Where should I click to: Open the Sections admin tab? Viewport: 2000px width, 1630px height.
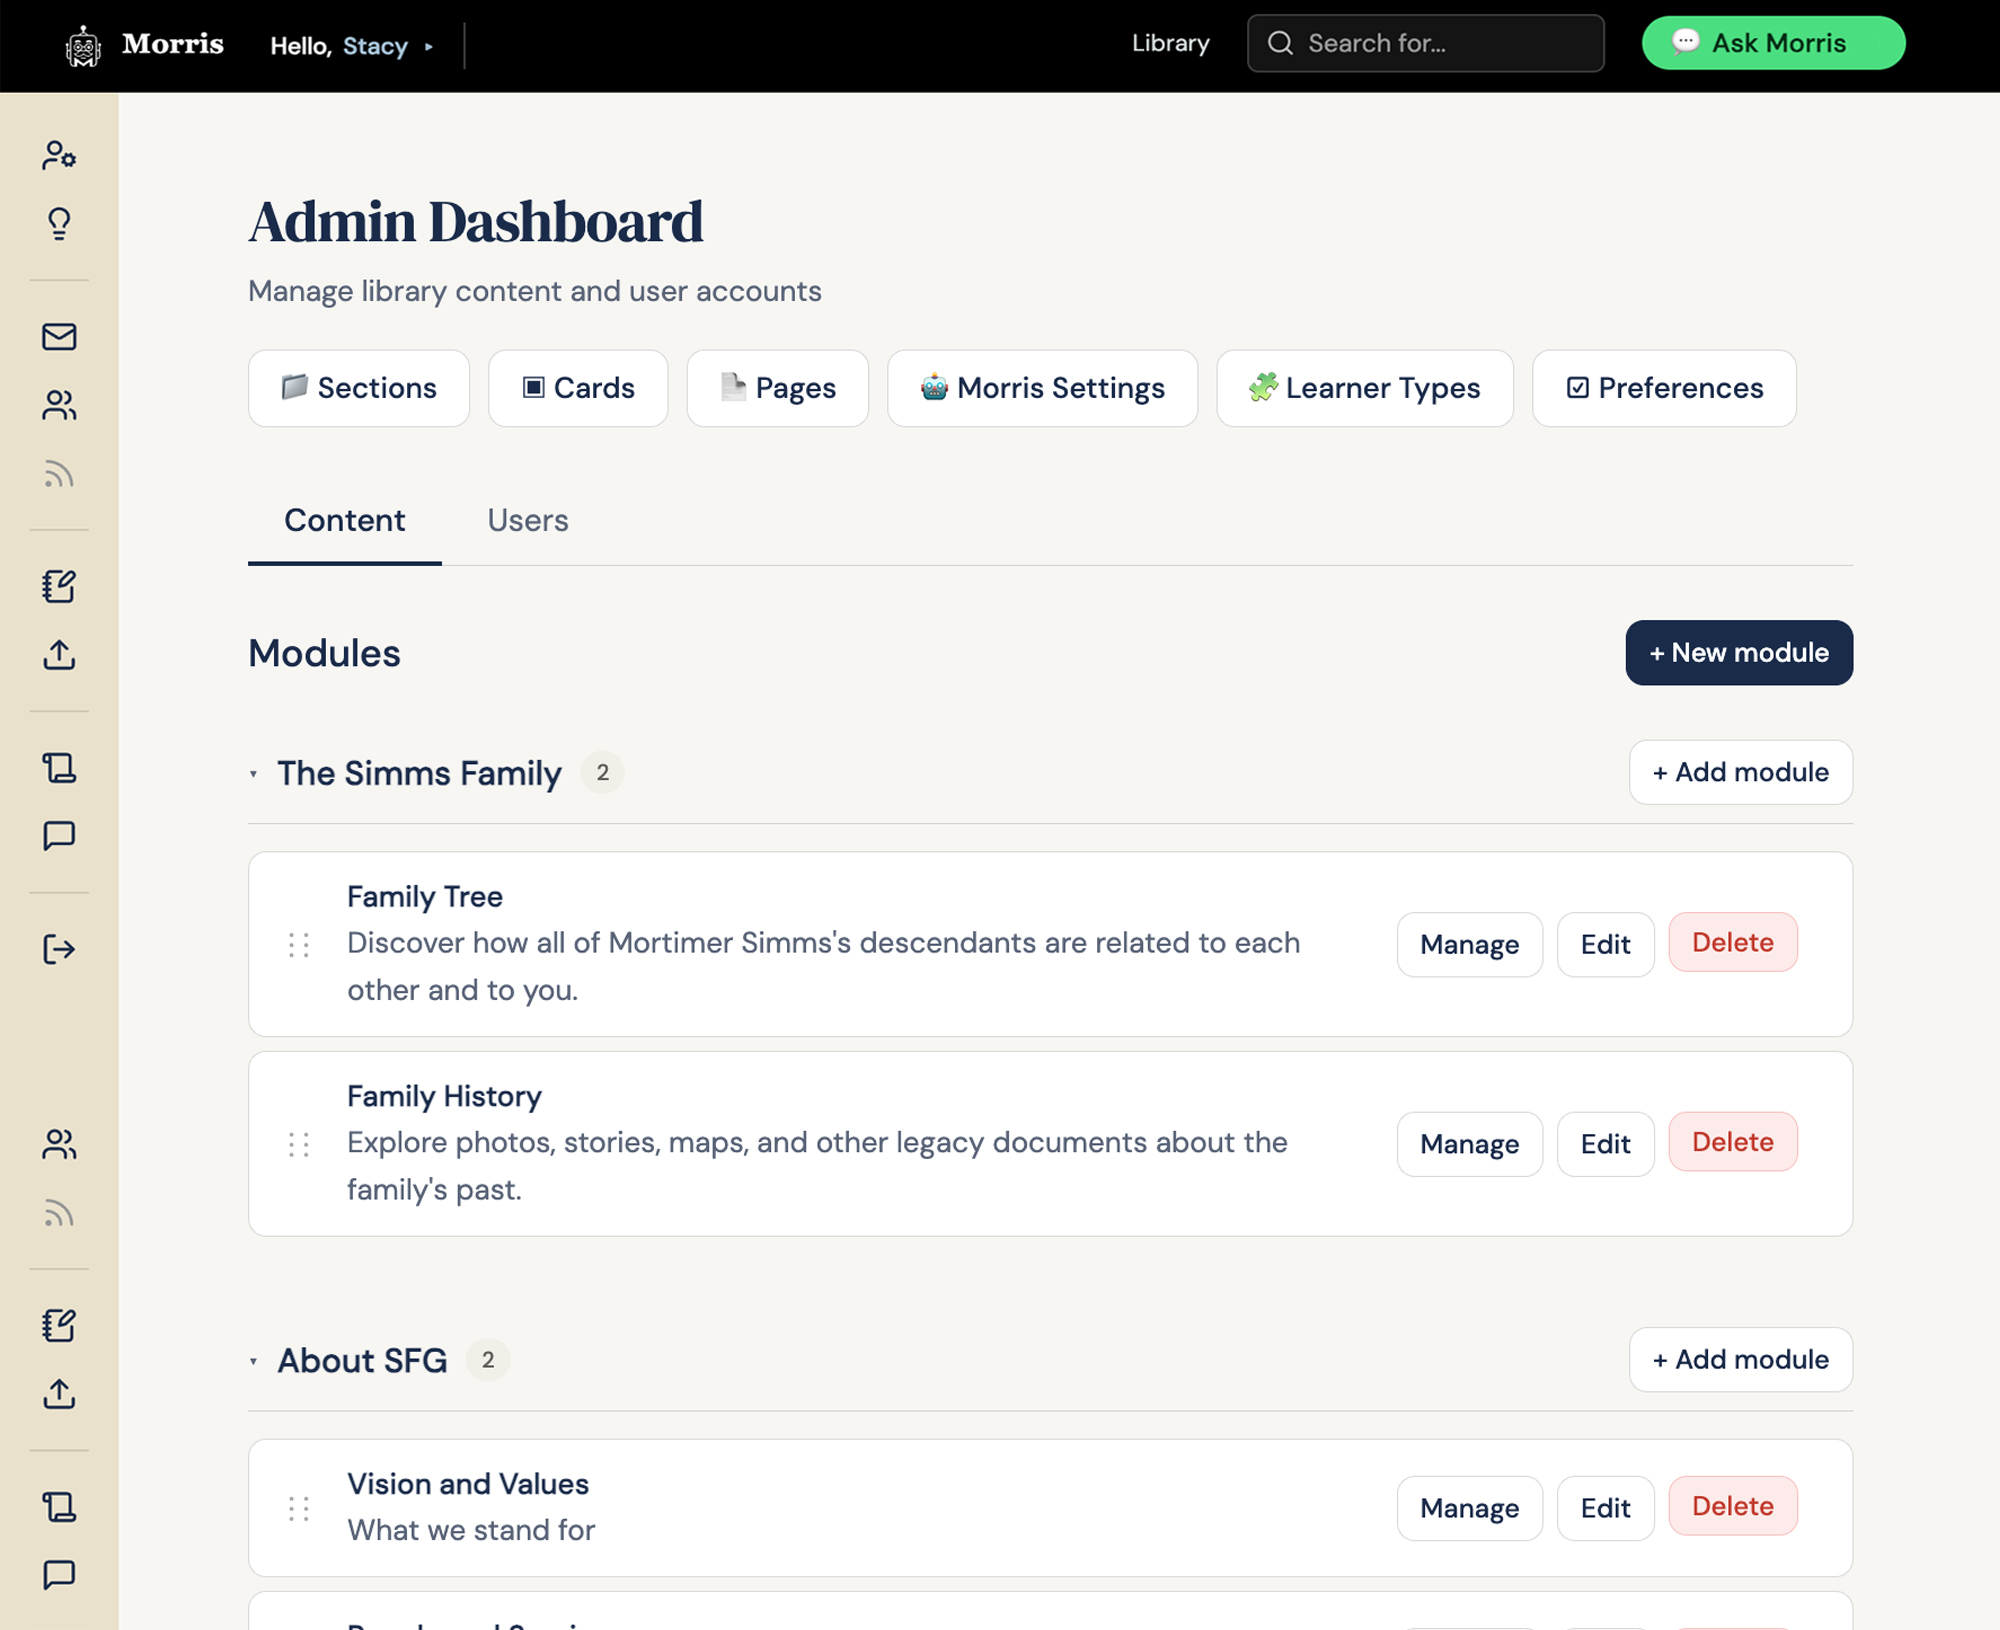(x=359, y=388)
